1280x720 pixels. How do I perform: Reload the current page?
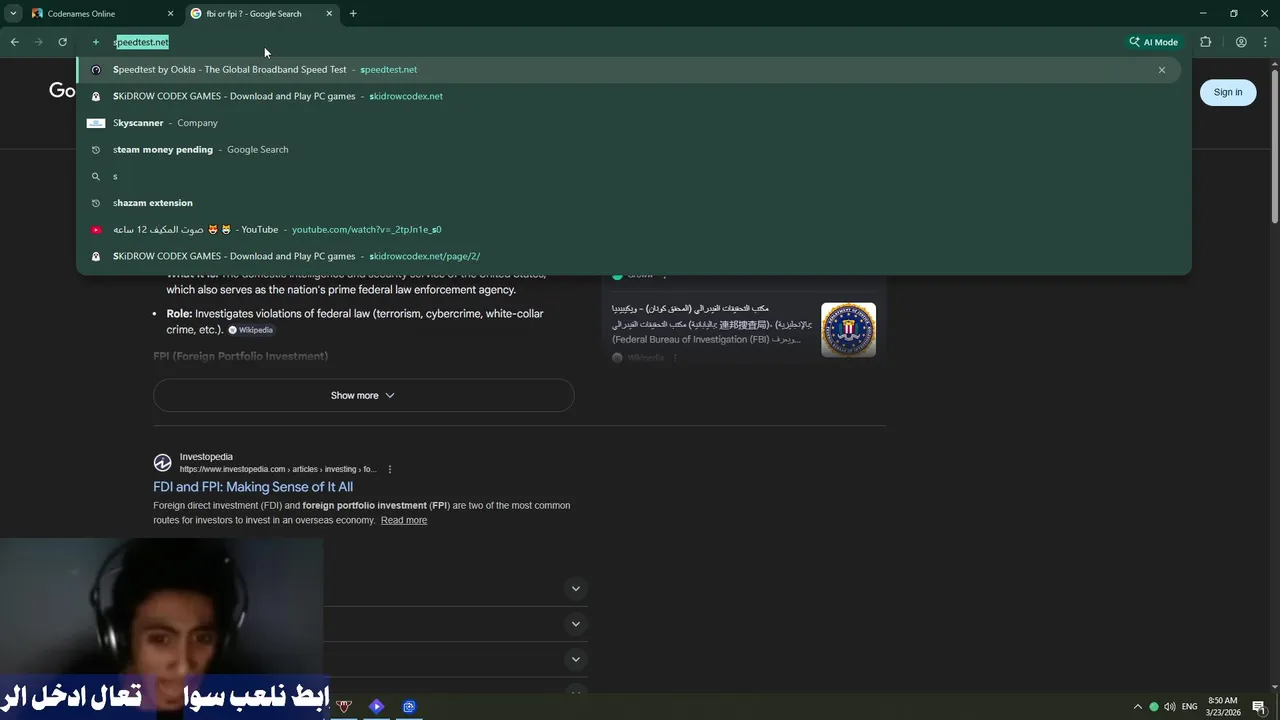(62, 42)
